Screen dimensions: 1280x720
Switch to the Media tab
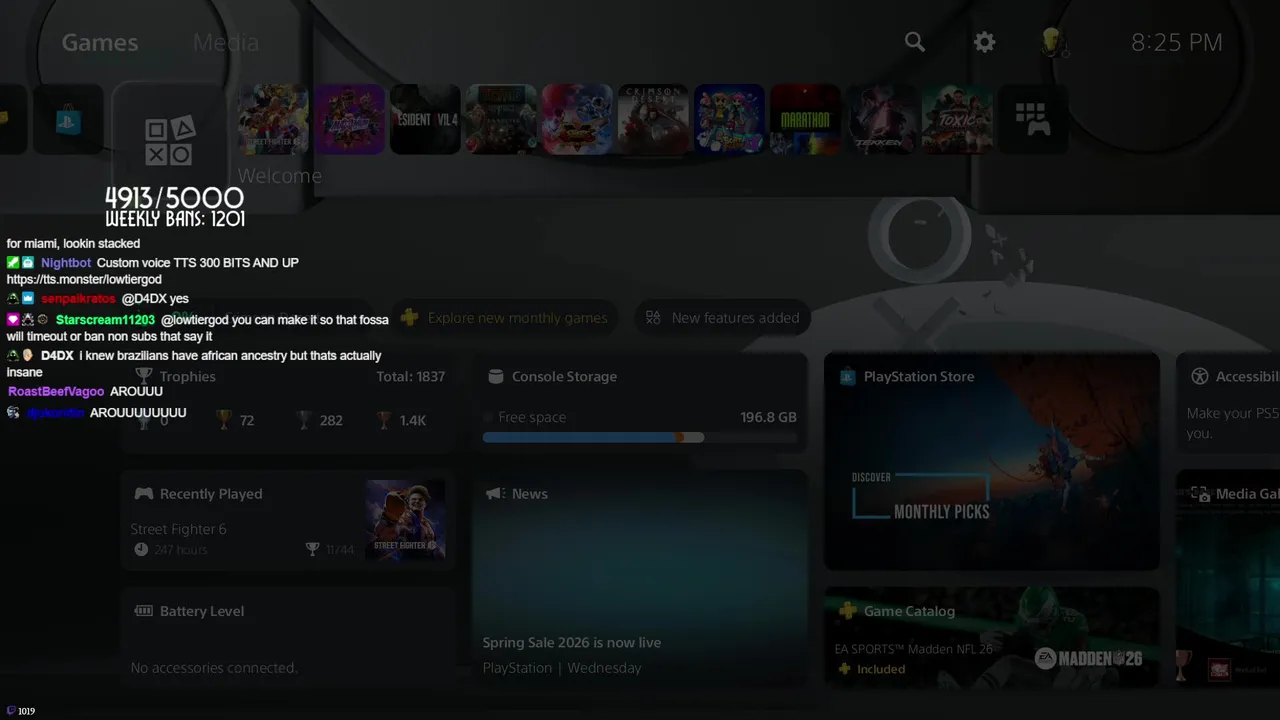pyautogui.click(x=226, y=42)
